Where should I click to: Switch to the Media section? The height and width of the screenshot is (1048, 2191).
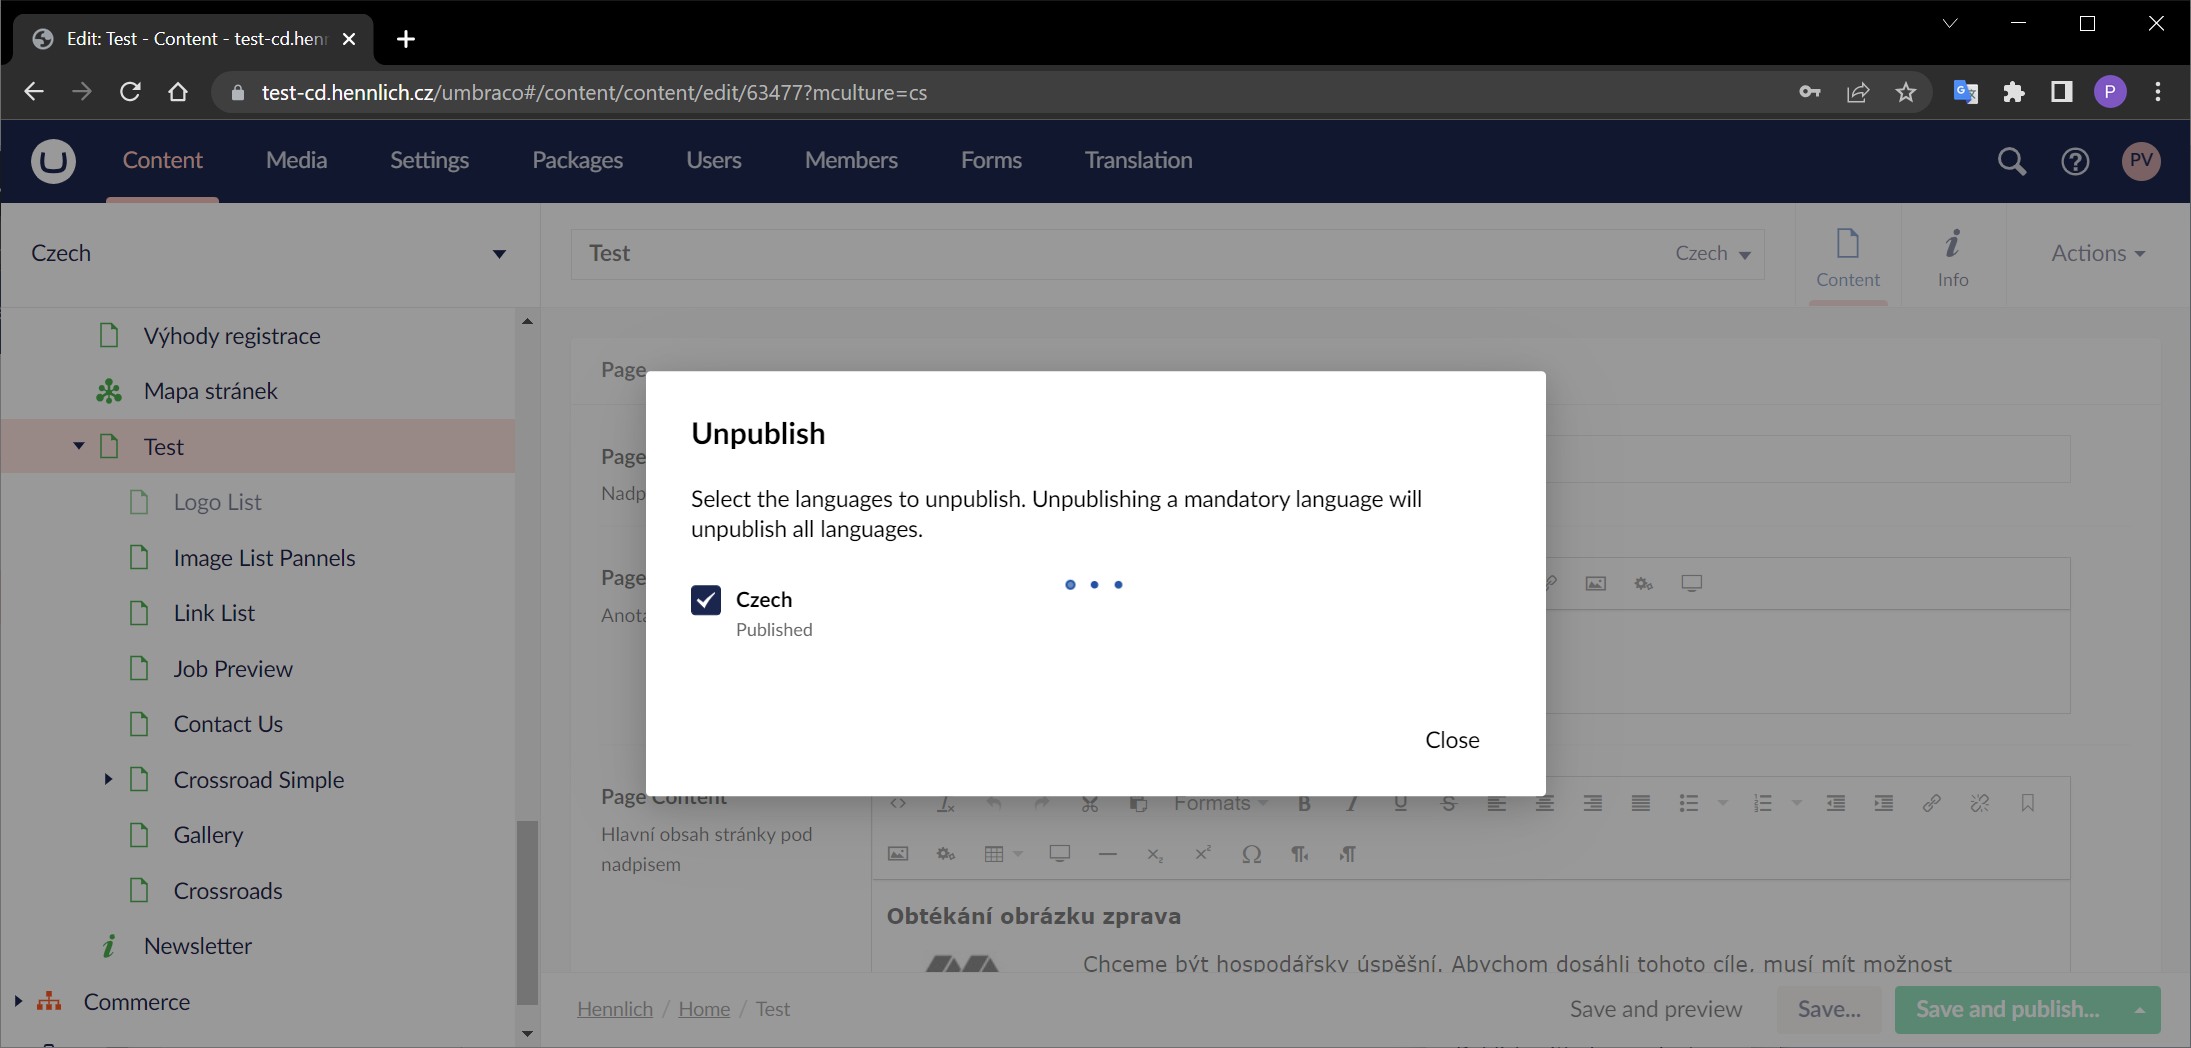pos(296,161)
